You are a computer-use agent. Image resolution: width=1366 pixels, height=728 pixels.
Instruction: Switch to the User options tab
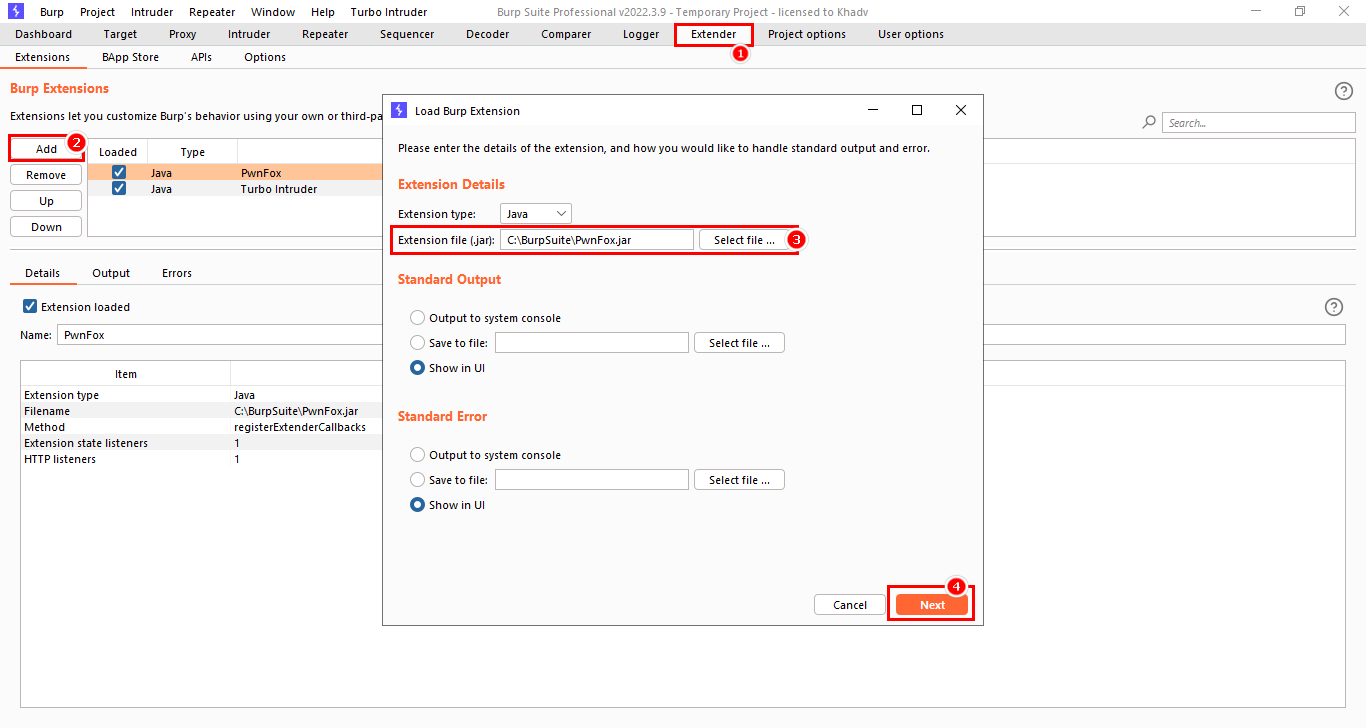coord(911,34)
